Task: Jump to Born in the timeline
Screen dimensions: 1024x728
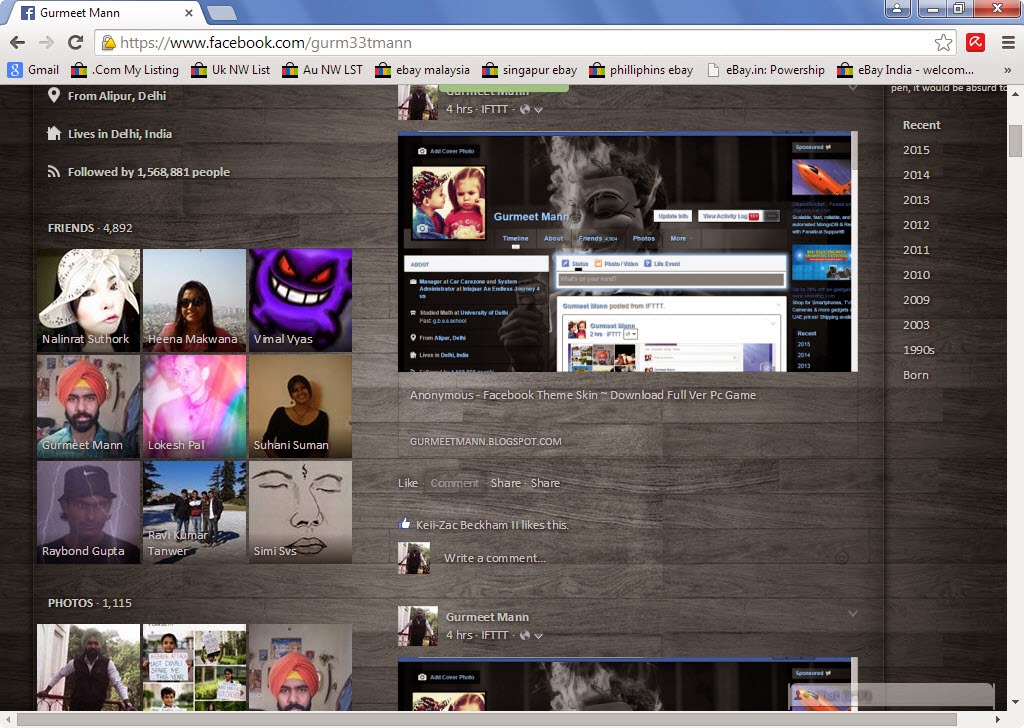Action: pos(916,375)
